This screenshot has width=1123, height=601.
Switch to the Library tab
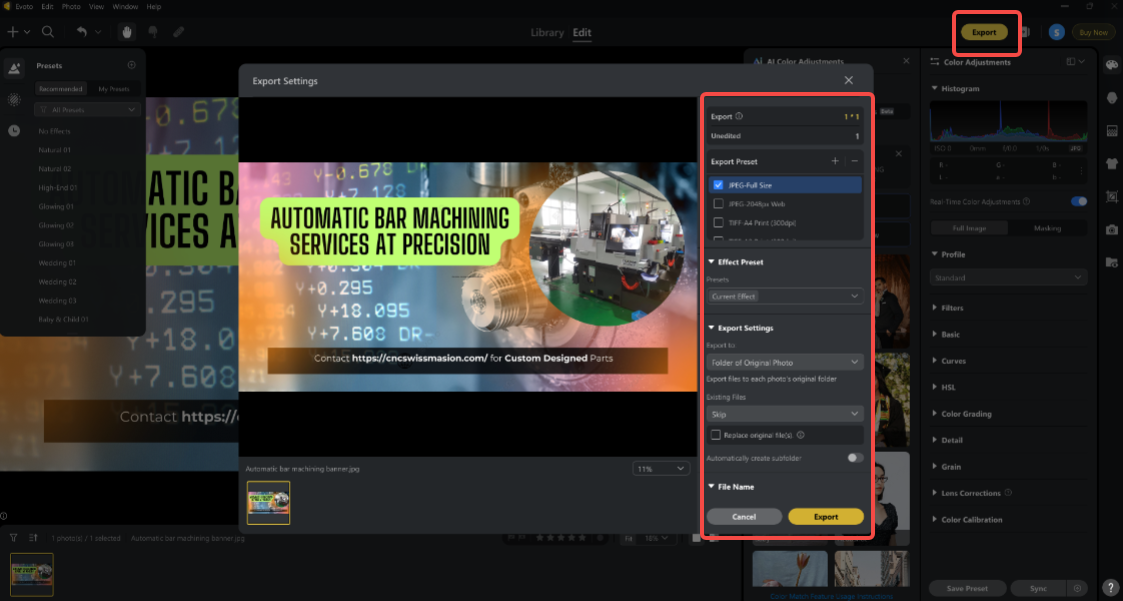coord(547,32)
